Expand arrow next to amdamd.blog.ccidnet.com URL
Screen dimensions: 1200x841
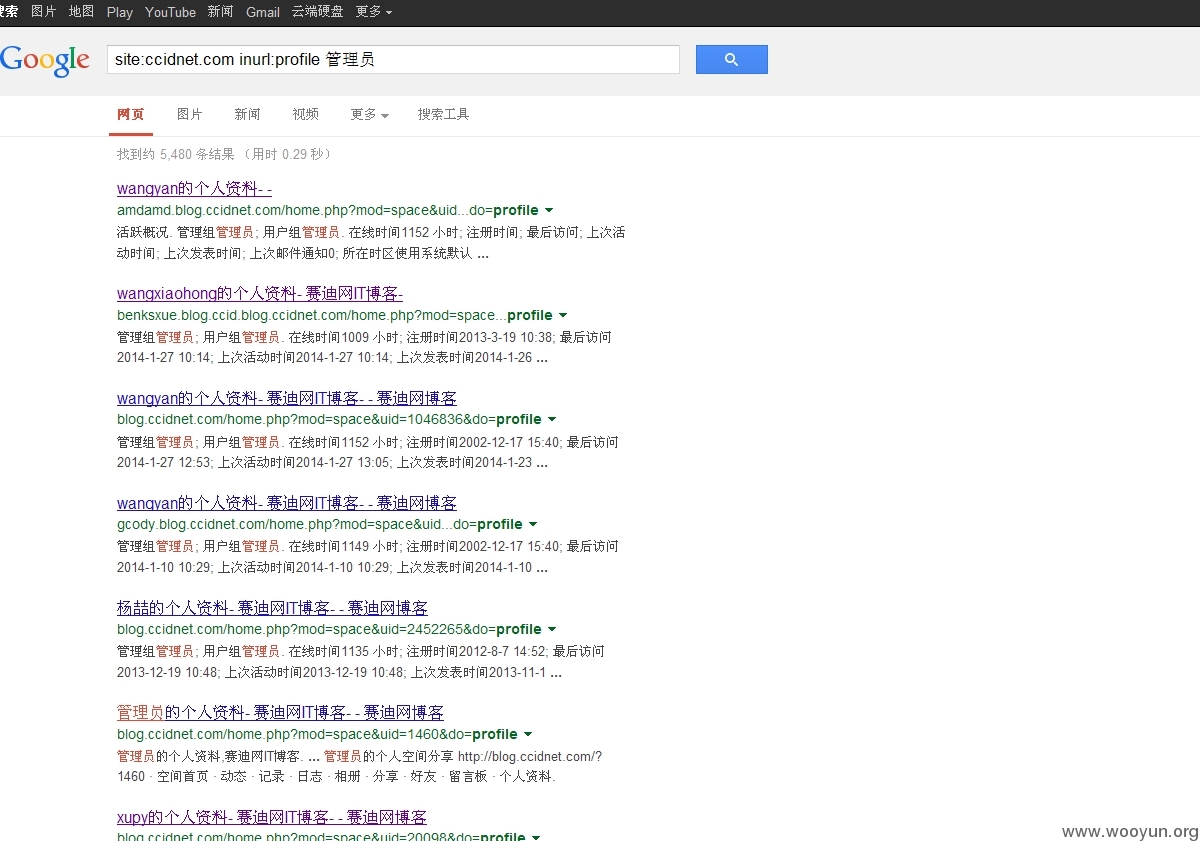[549, 211]
